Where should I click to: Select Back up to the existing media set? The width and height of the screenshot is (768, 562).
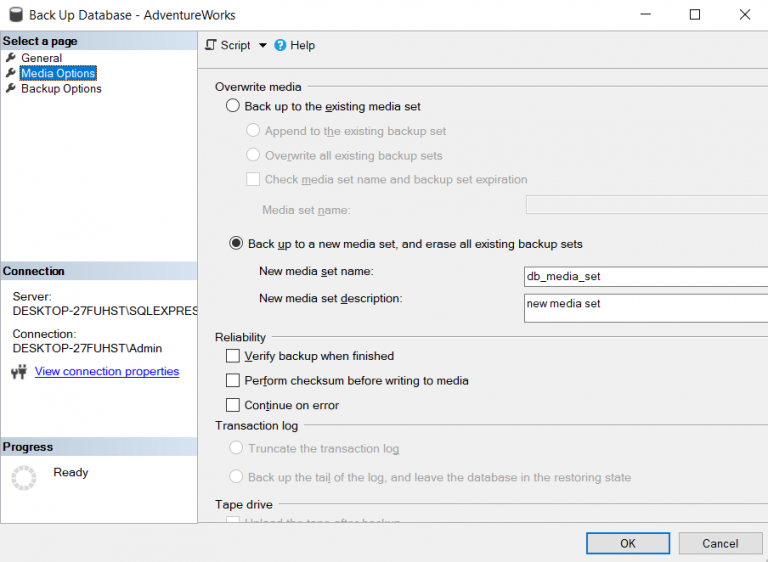pos(233,106)
